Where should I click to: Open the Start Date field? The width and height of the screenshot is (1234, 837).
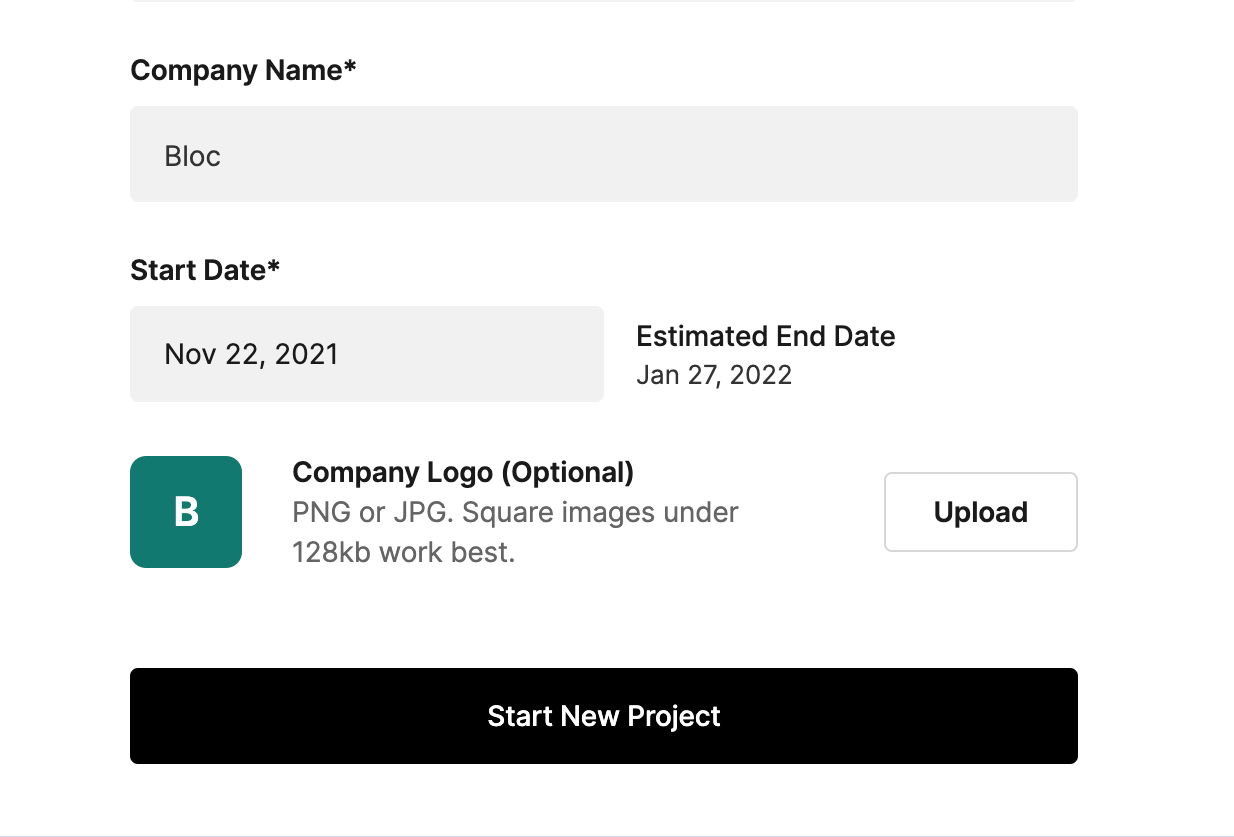(x=366, y=354)
